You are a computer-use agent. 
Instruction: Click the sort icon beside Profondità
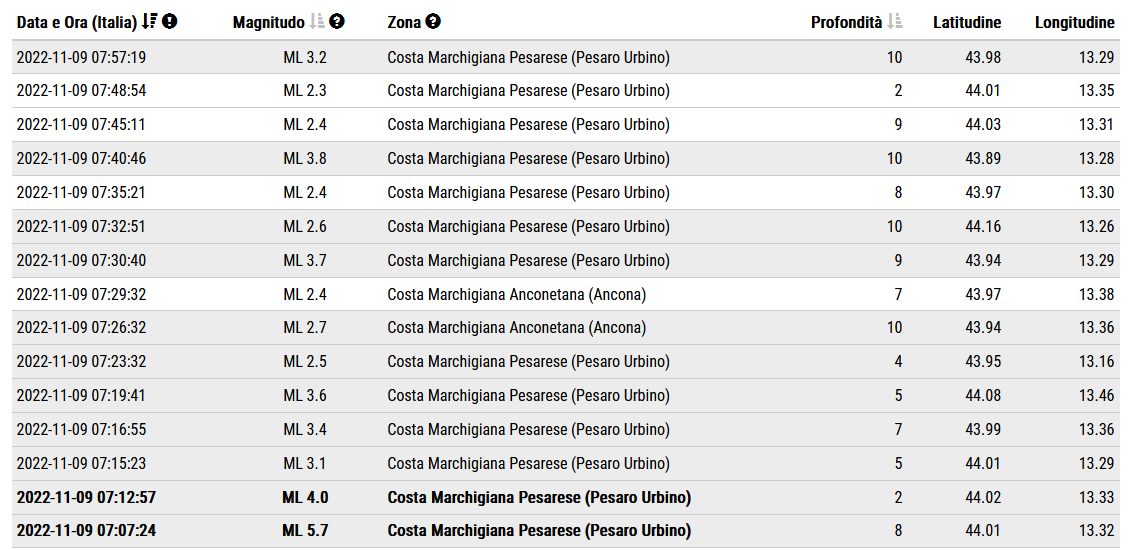click(895, 22)
